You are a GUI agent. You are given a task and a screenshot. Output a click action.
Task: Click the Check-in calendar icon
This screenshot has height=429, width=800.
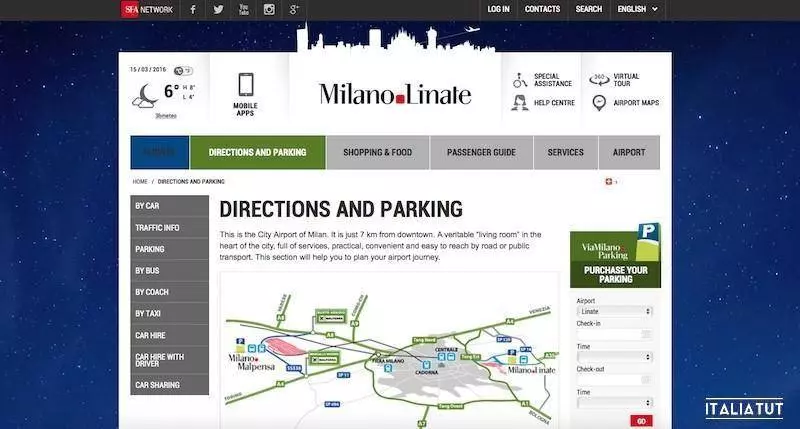tap(646, 334)
